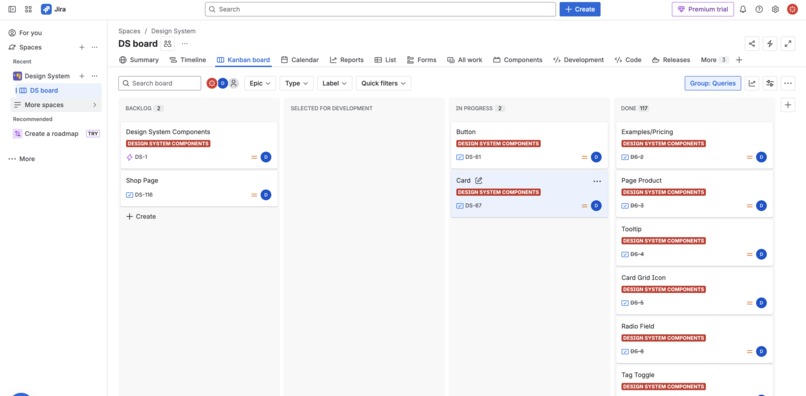Expand More spaces in sidebar
The width and height of the screenshot is (806, 396).
point(56,105)
